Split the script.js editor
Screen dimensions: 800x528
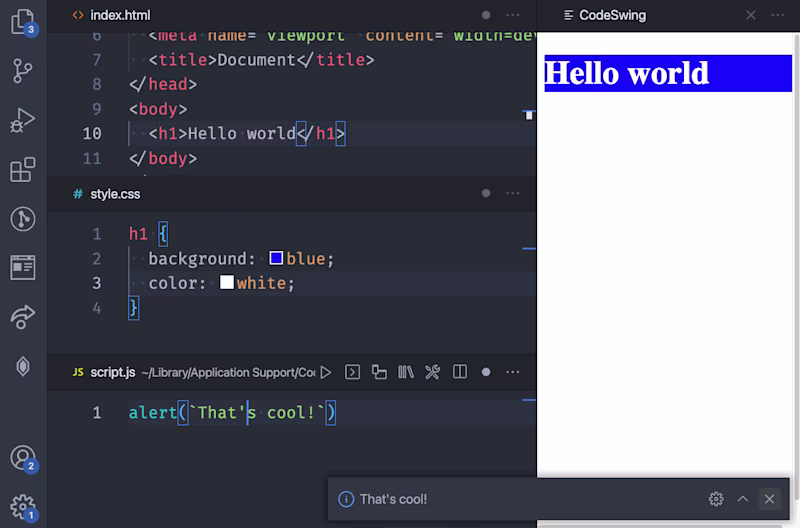coord(460,372)
